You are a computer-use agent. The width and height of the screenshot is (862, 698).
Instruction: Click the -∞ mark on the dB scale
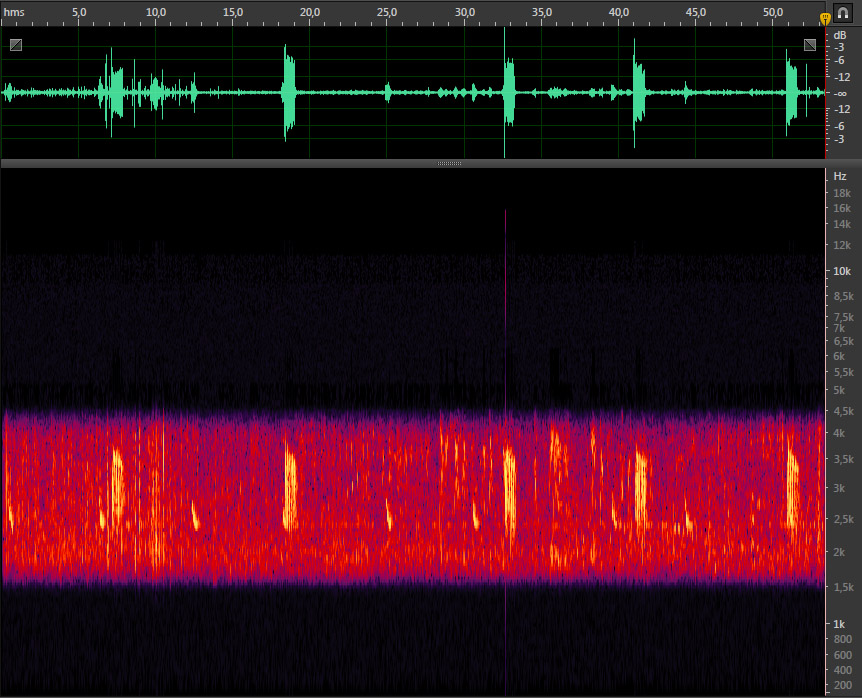pos(839,93)
